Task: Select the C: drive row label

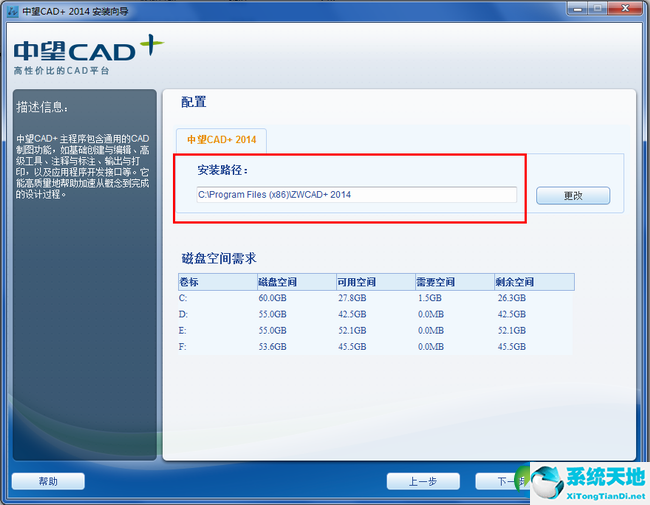Action: pyautogui.click(x=183, y=298)
